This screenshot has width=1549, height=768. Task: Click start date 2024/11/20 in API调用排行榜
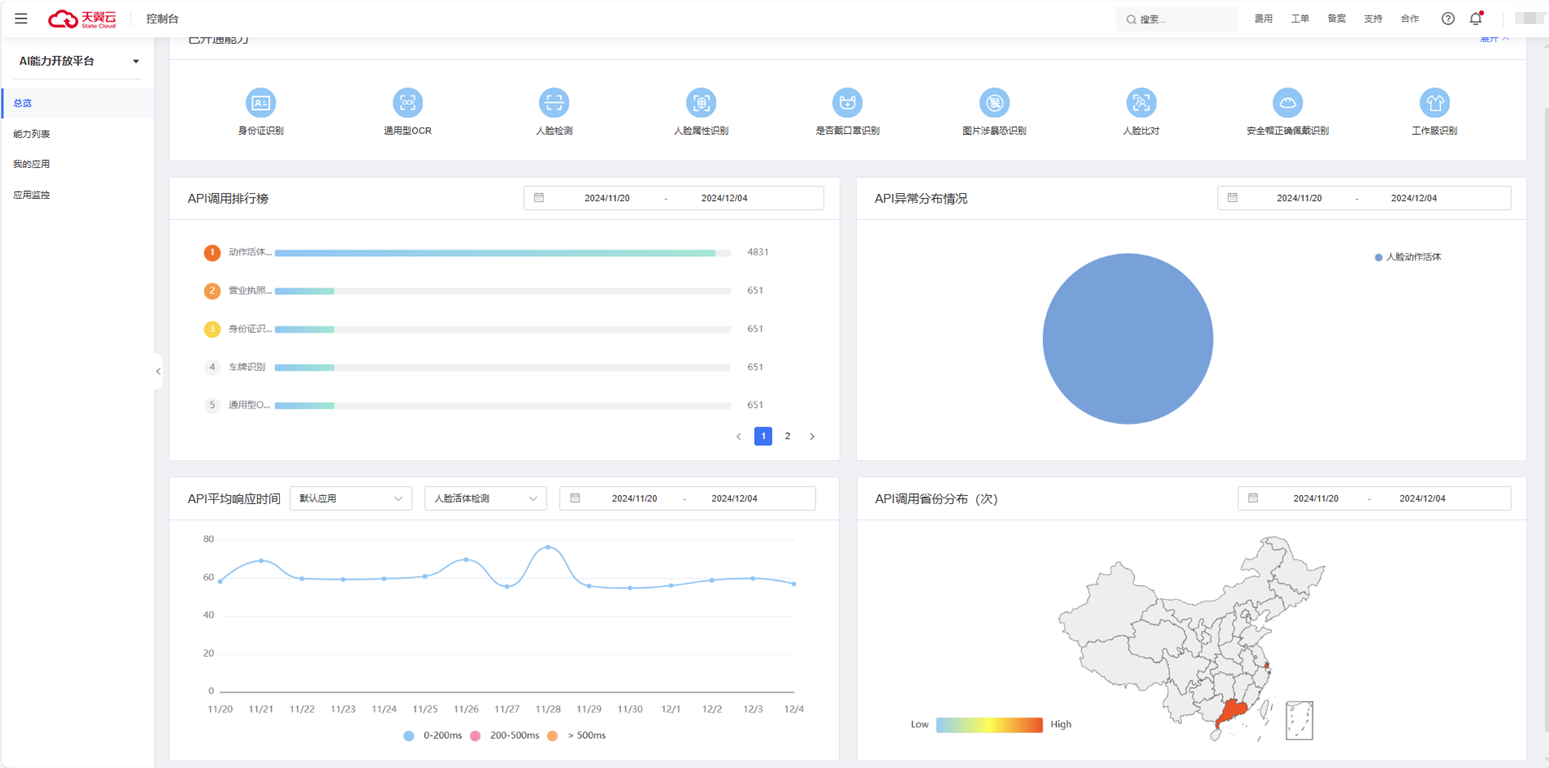[607, 198]
